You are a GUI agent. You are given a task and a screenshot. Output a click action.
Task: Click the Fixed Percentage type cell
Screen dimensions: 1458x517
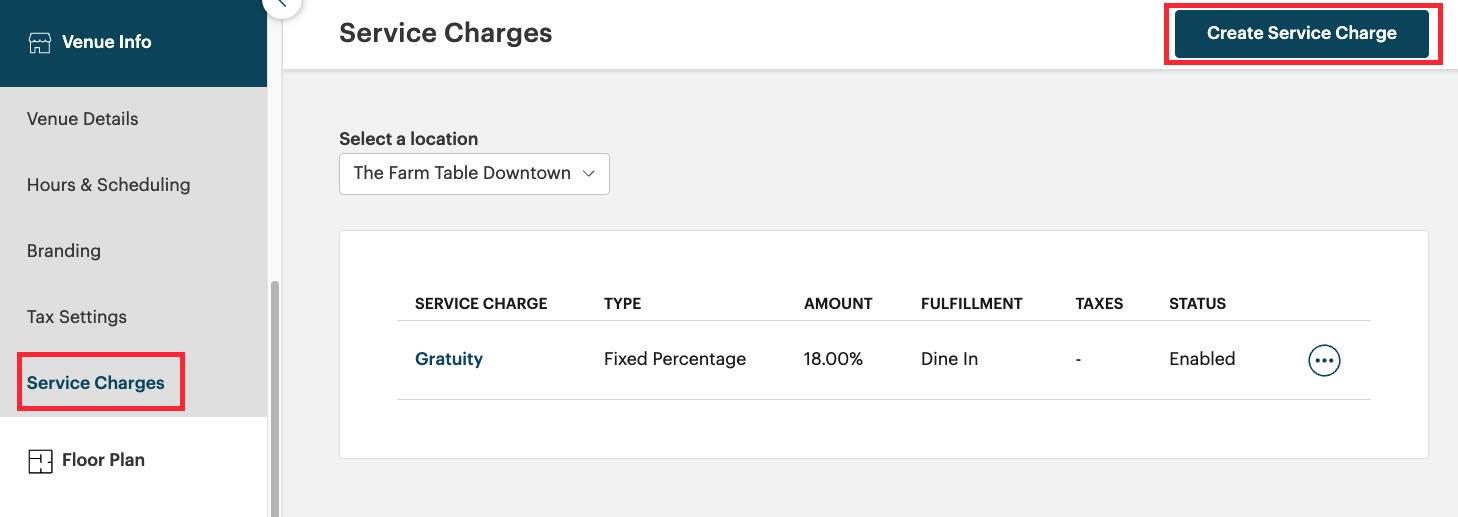pyautogui.click(x=675, y=359)
